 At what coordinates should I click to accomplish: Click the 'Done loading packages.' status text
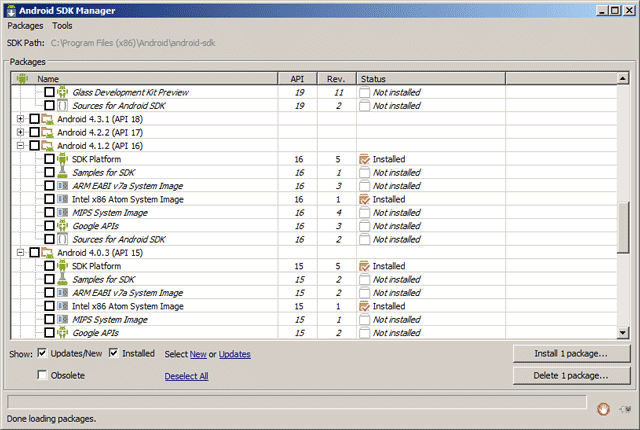coord(51,419)
